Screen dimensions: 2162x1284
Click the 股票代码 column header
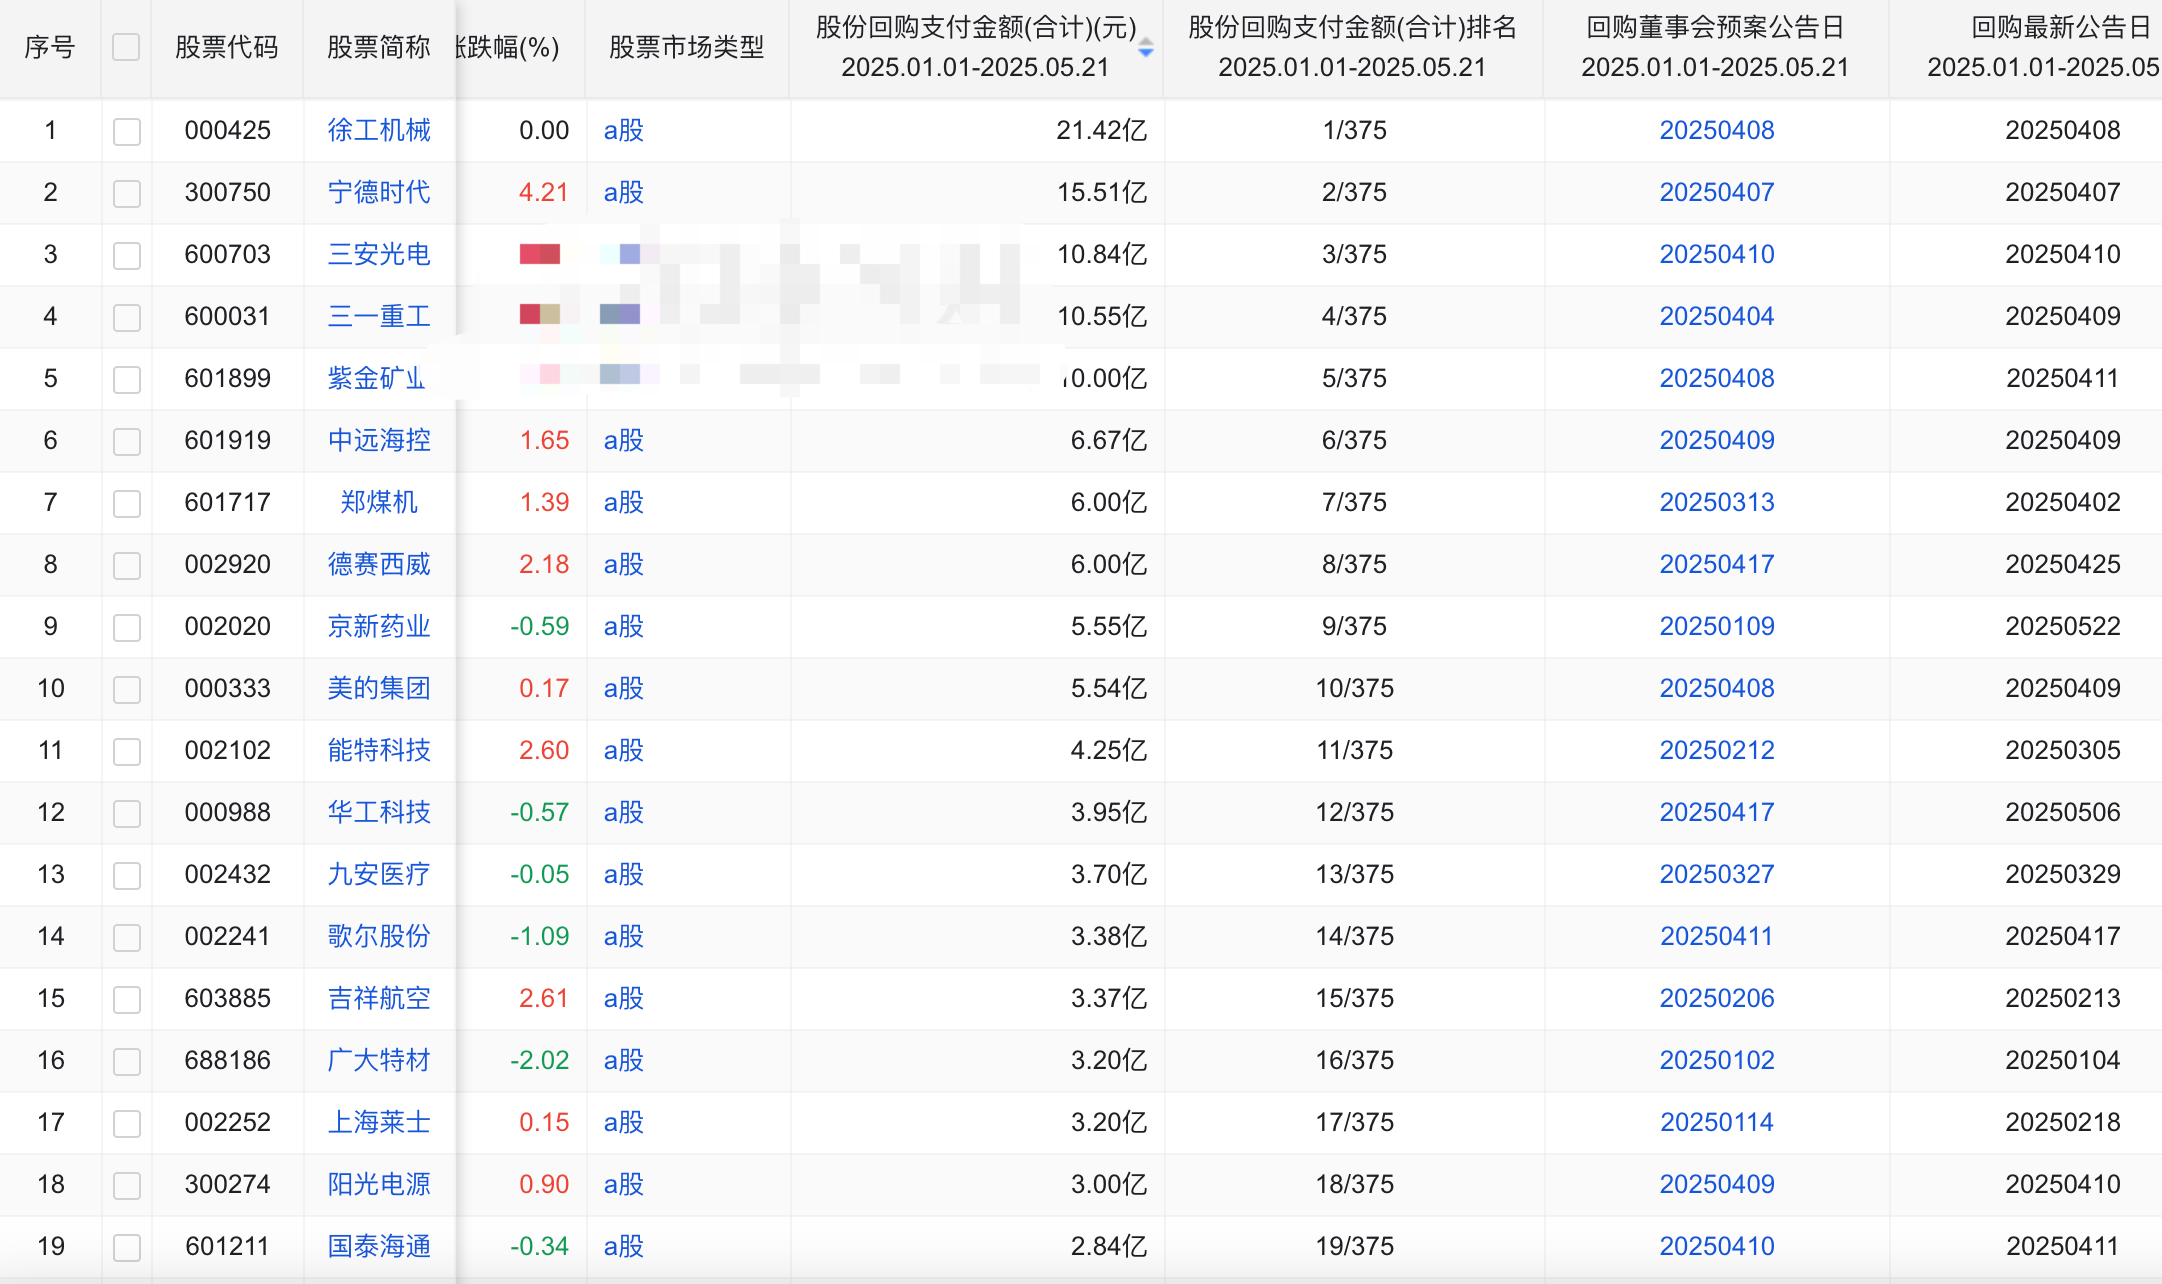227,47
